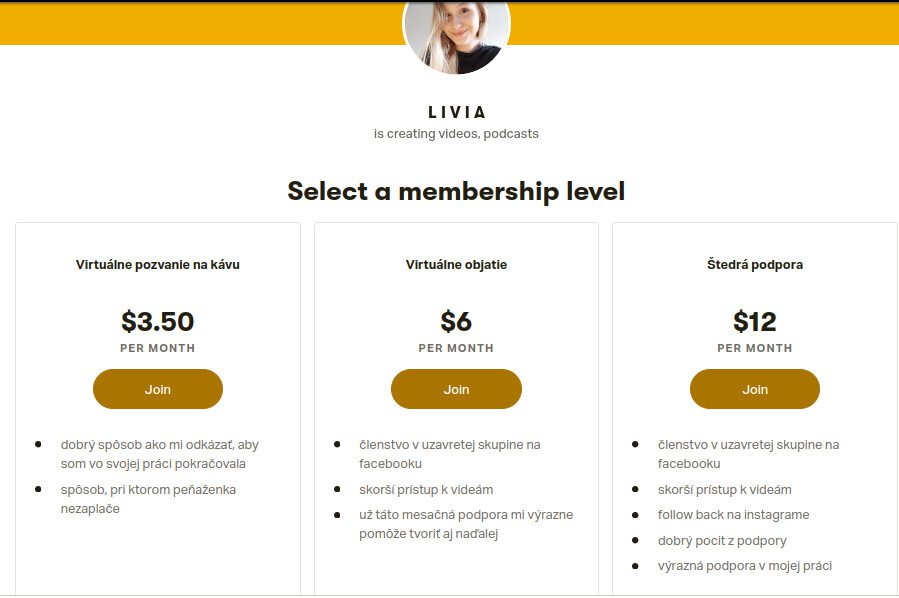Click the LIVIA creator name
The width and height of the screenshot is (899, 598).
[456, 112]
